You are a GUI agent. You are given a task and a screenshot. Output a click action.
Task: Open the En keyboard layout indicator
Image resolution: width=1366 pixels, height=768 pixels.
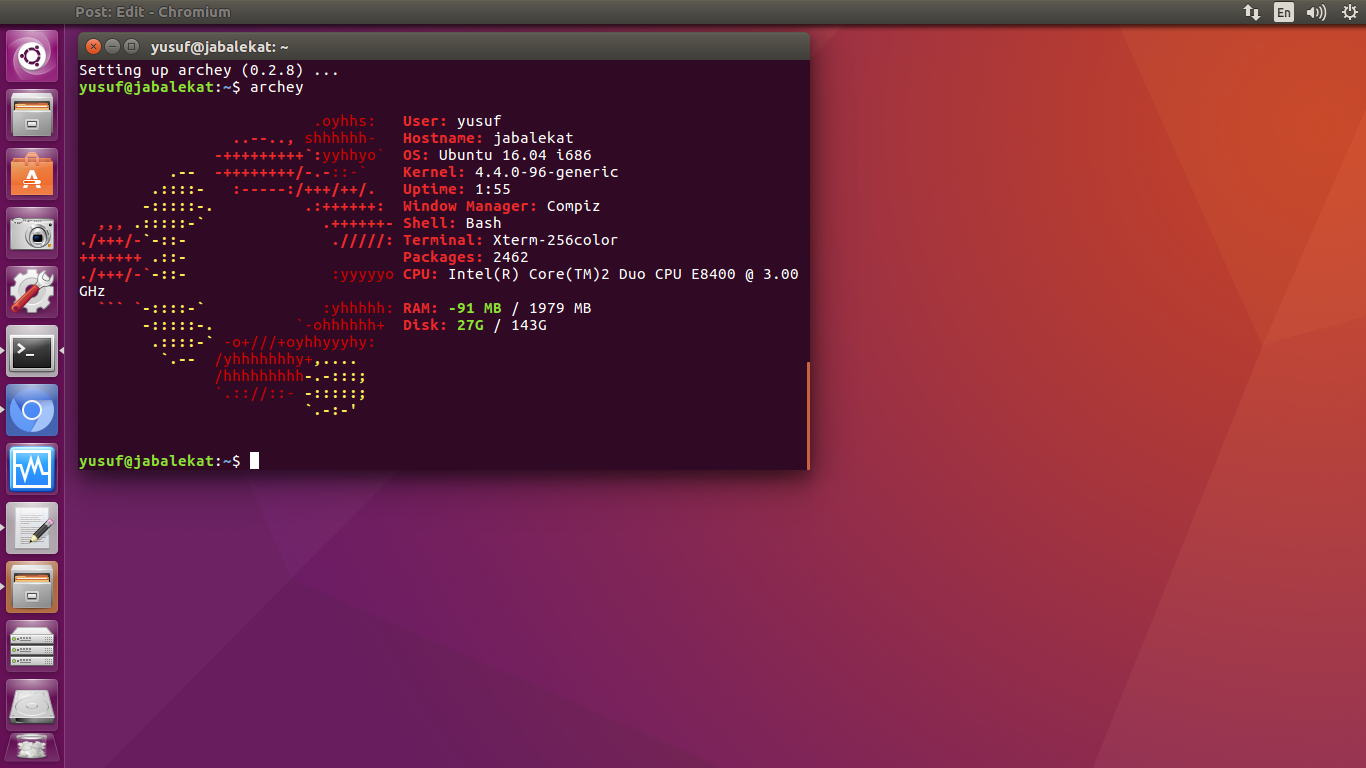pyautogui.click(x=1283, y=12)
